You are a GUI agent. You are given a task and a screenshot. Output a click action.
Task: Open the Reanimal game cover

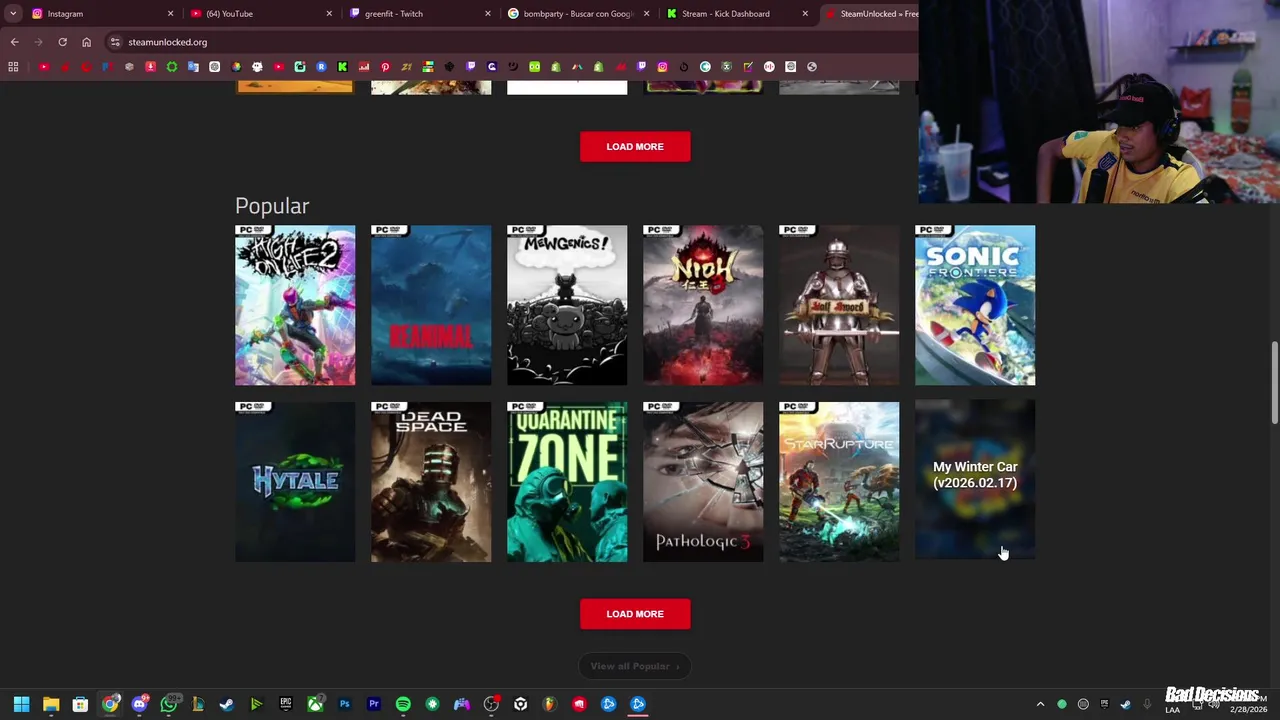pyautogui.click(x=431, y=305)
